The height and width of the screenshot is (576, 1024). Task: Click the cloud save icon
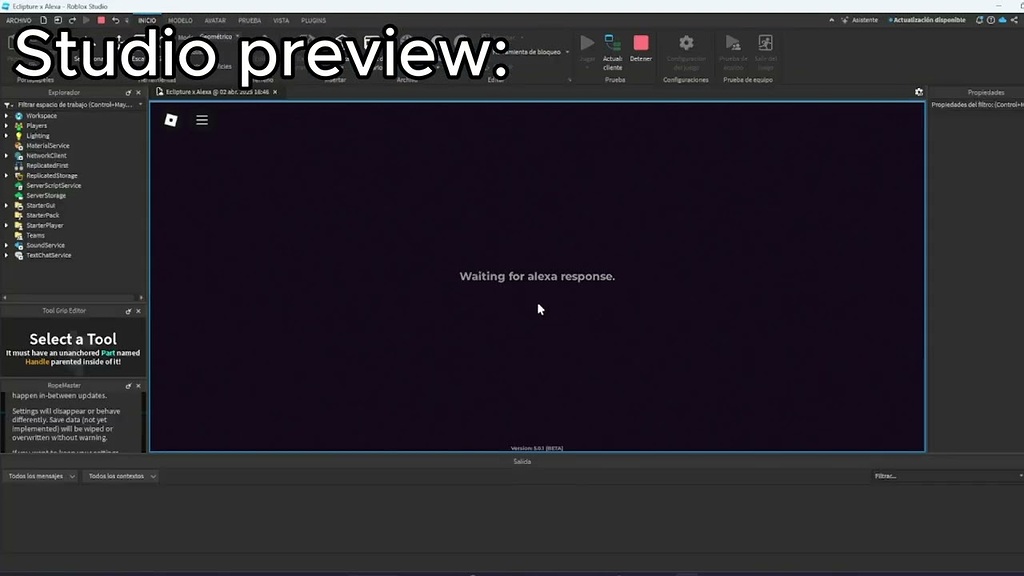[1002, 20]
